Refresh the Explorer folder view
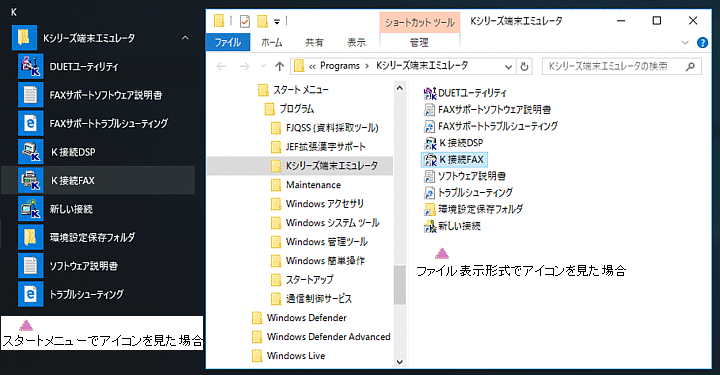This screenshot has height=375, width=720. click(524, 67)
